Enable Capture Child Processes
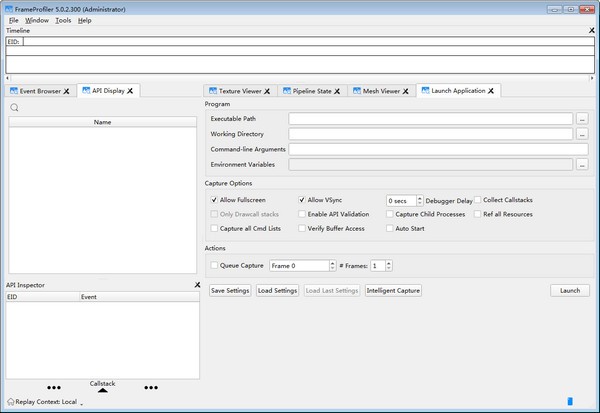 pyautogui.click(x=390, y=214)
